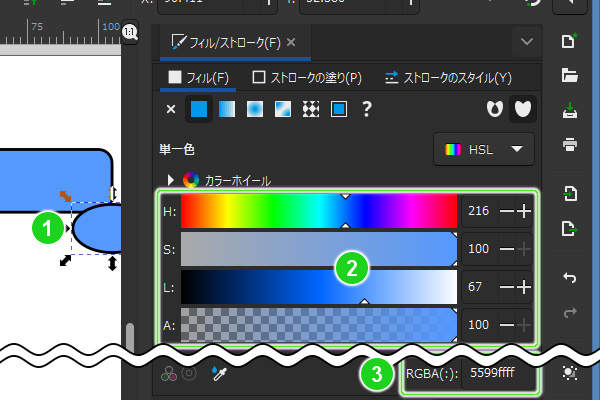
Task: Click the Save document icon
Action: (569, 110)
